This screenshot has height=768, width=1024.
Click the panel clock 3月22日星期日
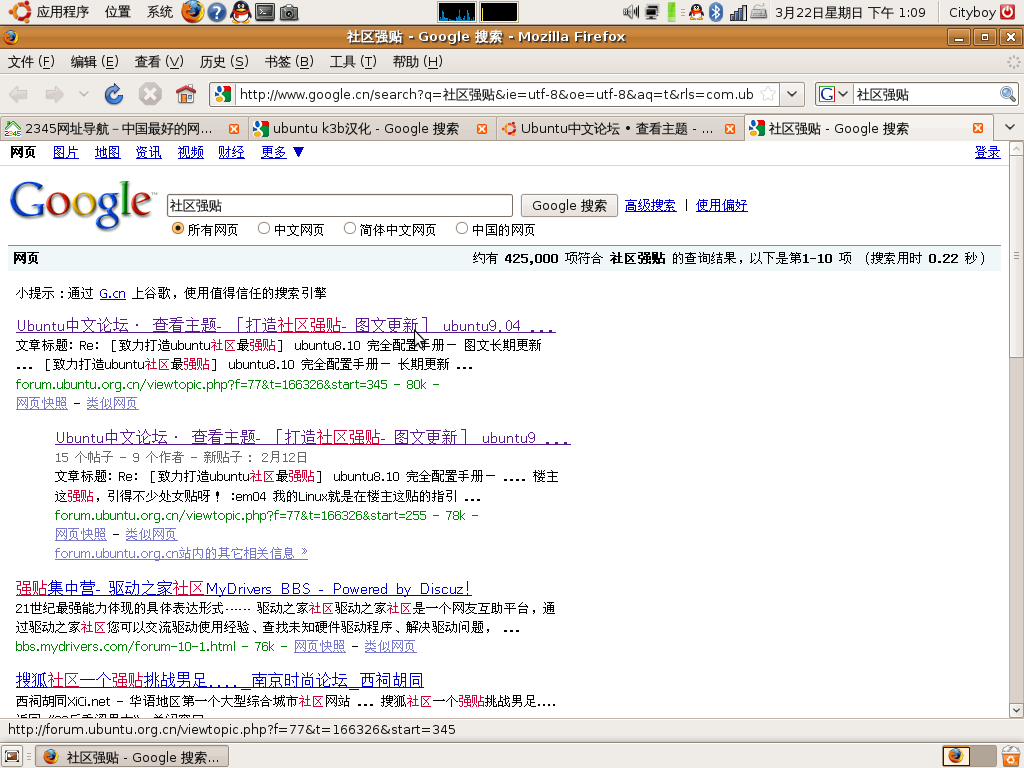click(850, 12)
